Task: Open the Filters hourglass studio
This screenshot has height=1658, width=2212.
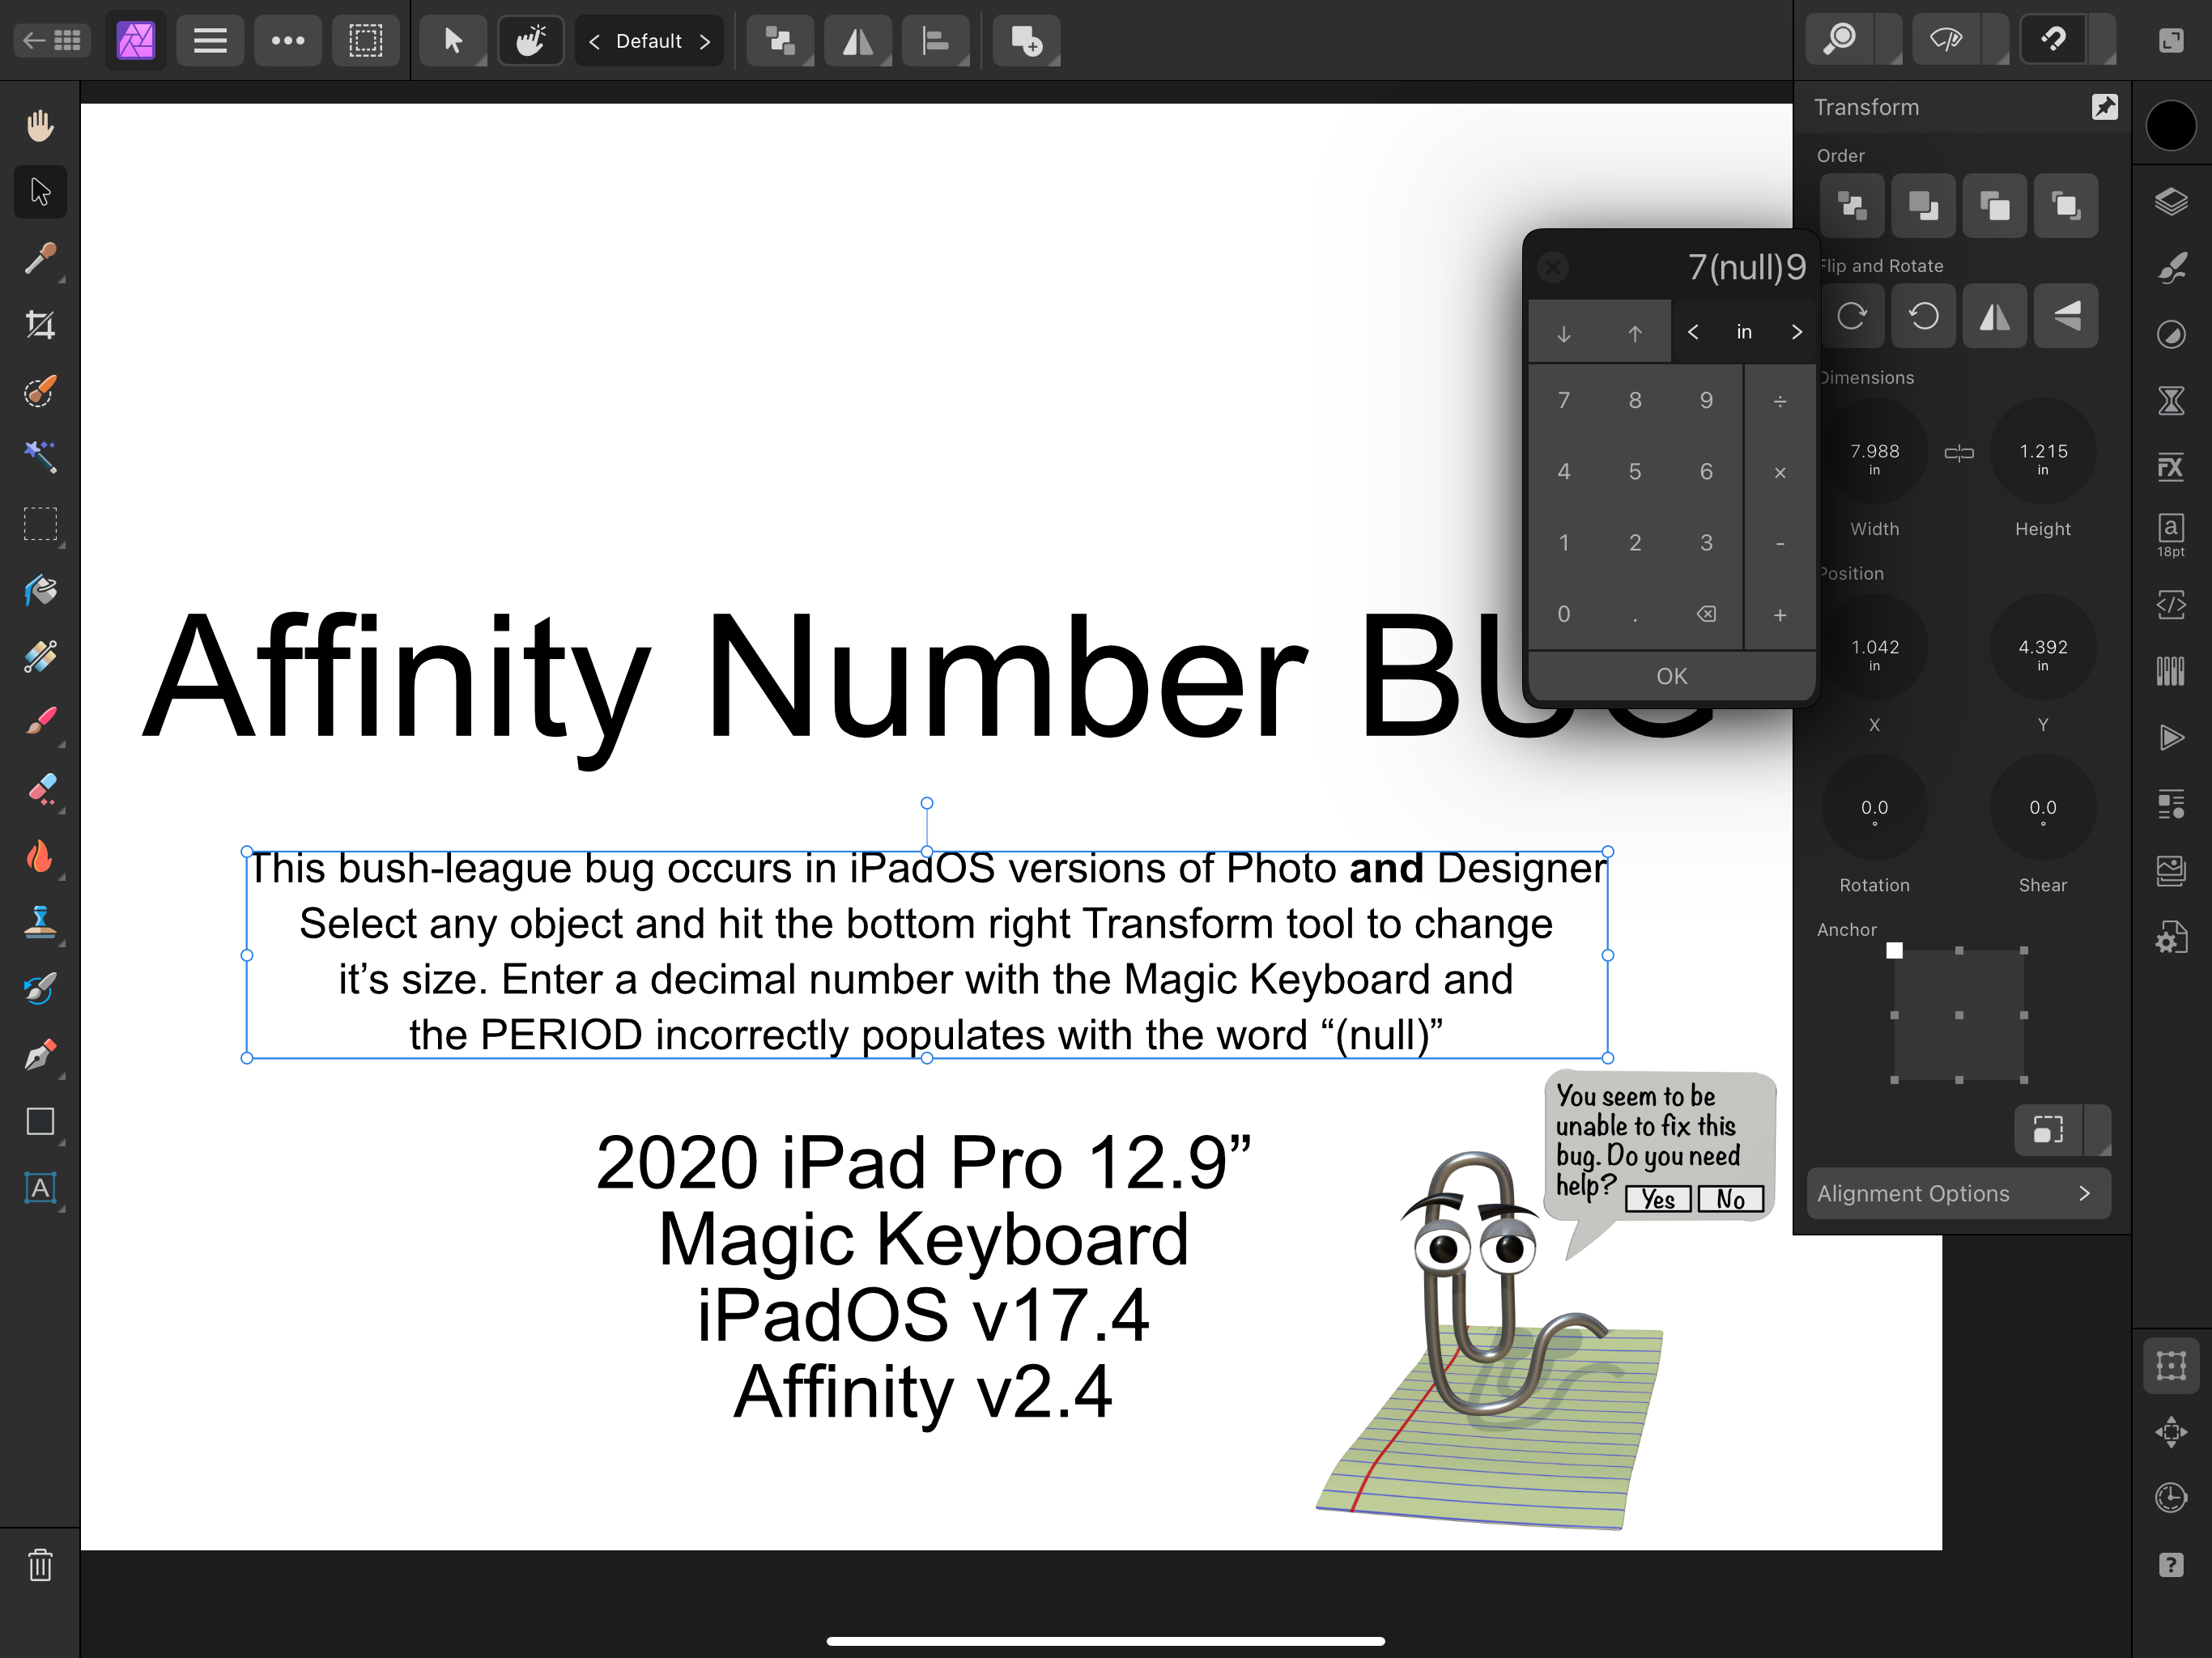Action: click(x=2171, y=401)
